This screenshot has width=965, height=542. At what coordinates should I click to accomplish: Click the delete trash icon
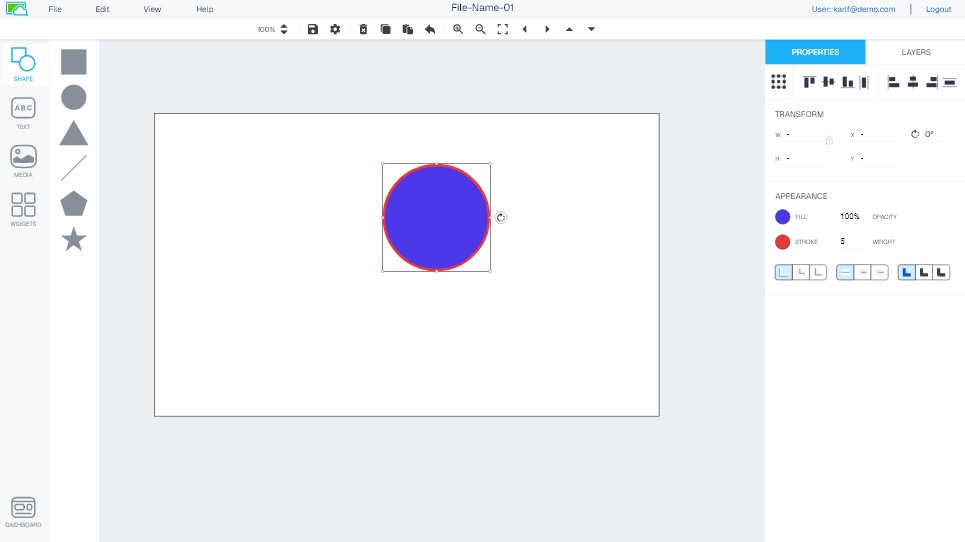tap(363, 29)
